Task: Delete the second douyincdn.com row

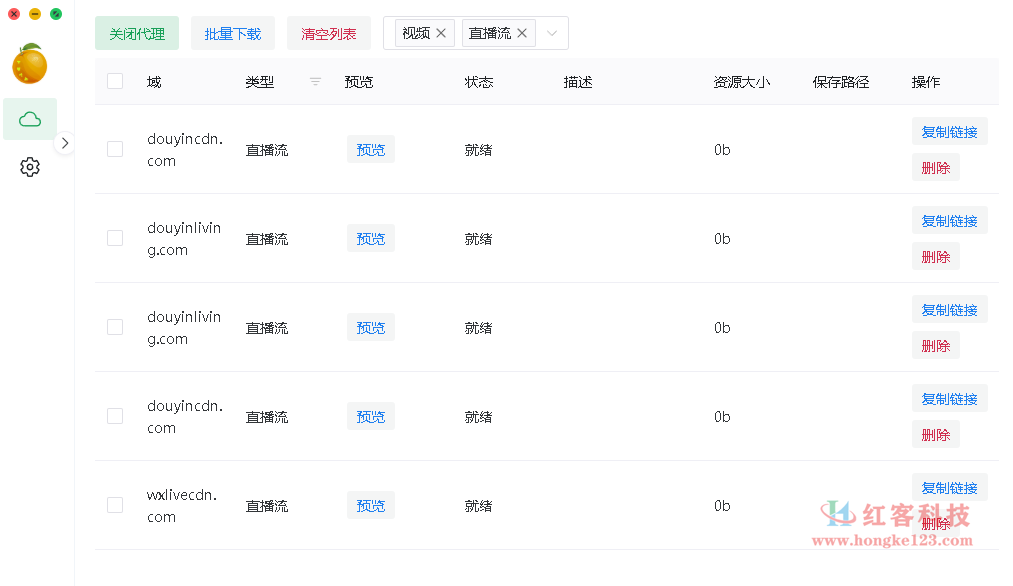Action: coord(935,435)
